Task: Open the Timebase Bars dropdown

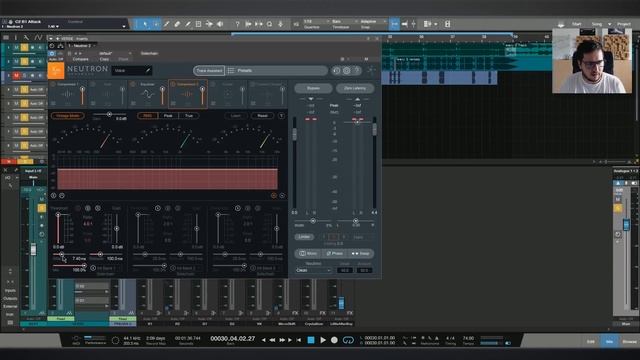Action: [343, 22]
